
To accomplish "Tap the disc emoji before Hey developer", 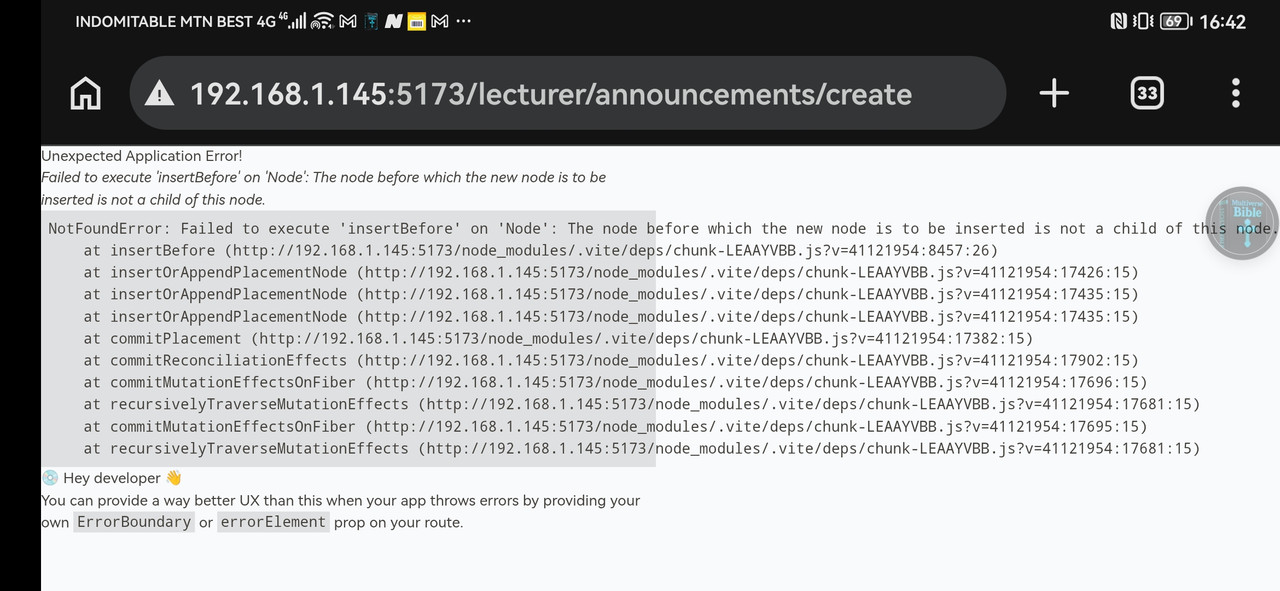I will [50, 478].
